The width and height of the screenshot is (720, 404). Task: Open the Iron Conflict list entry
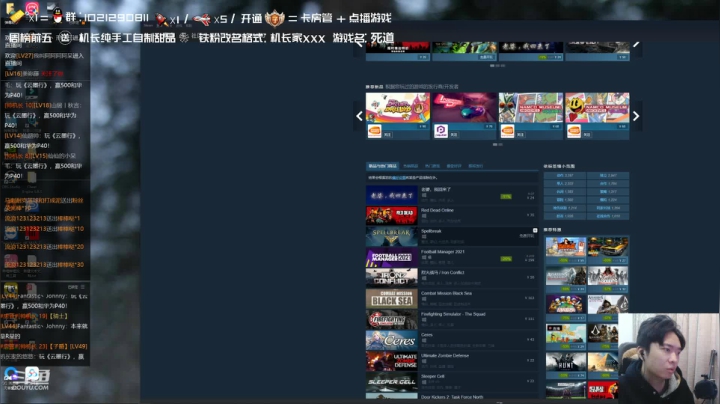click(452, 277)
